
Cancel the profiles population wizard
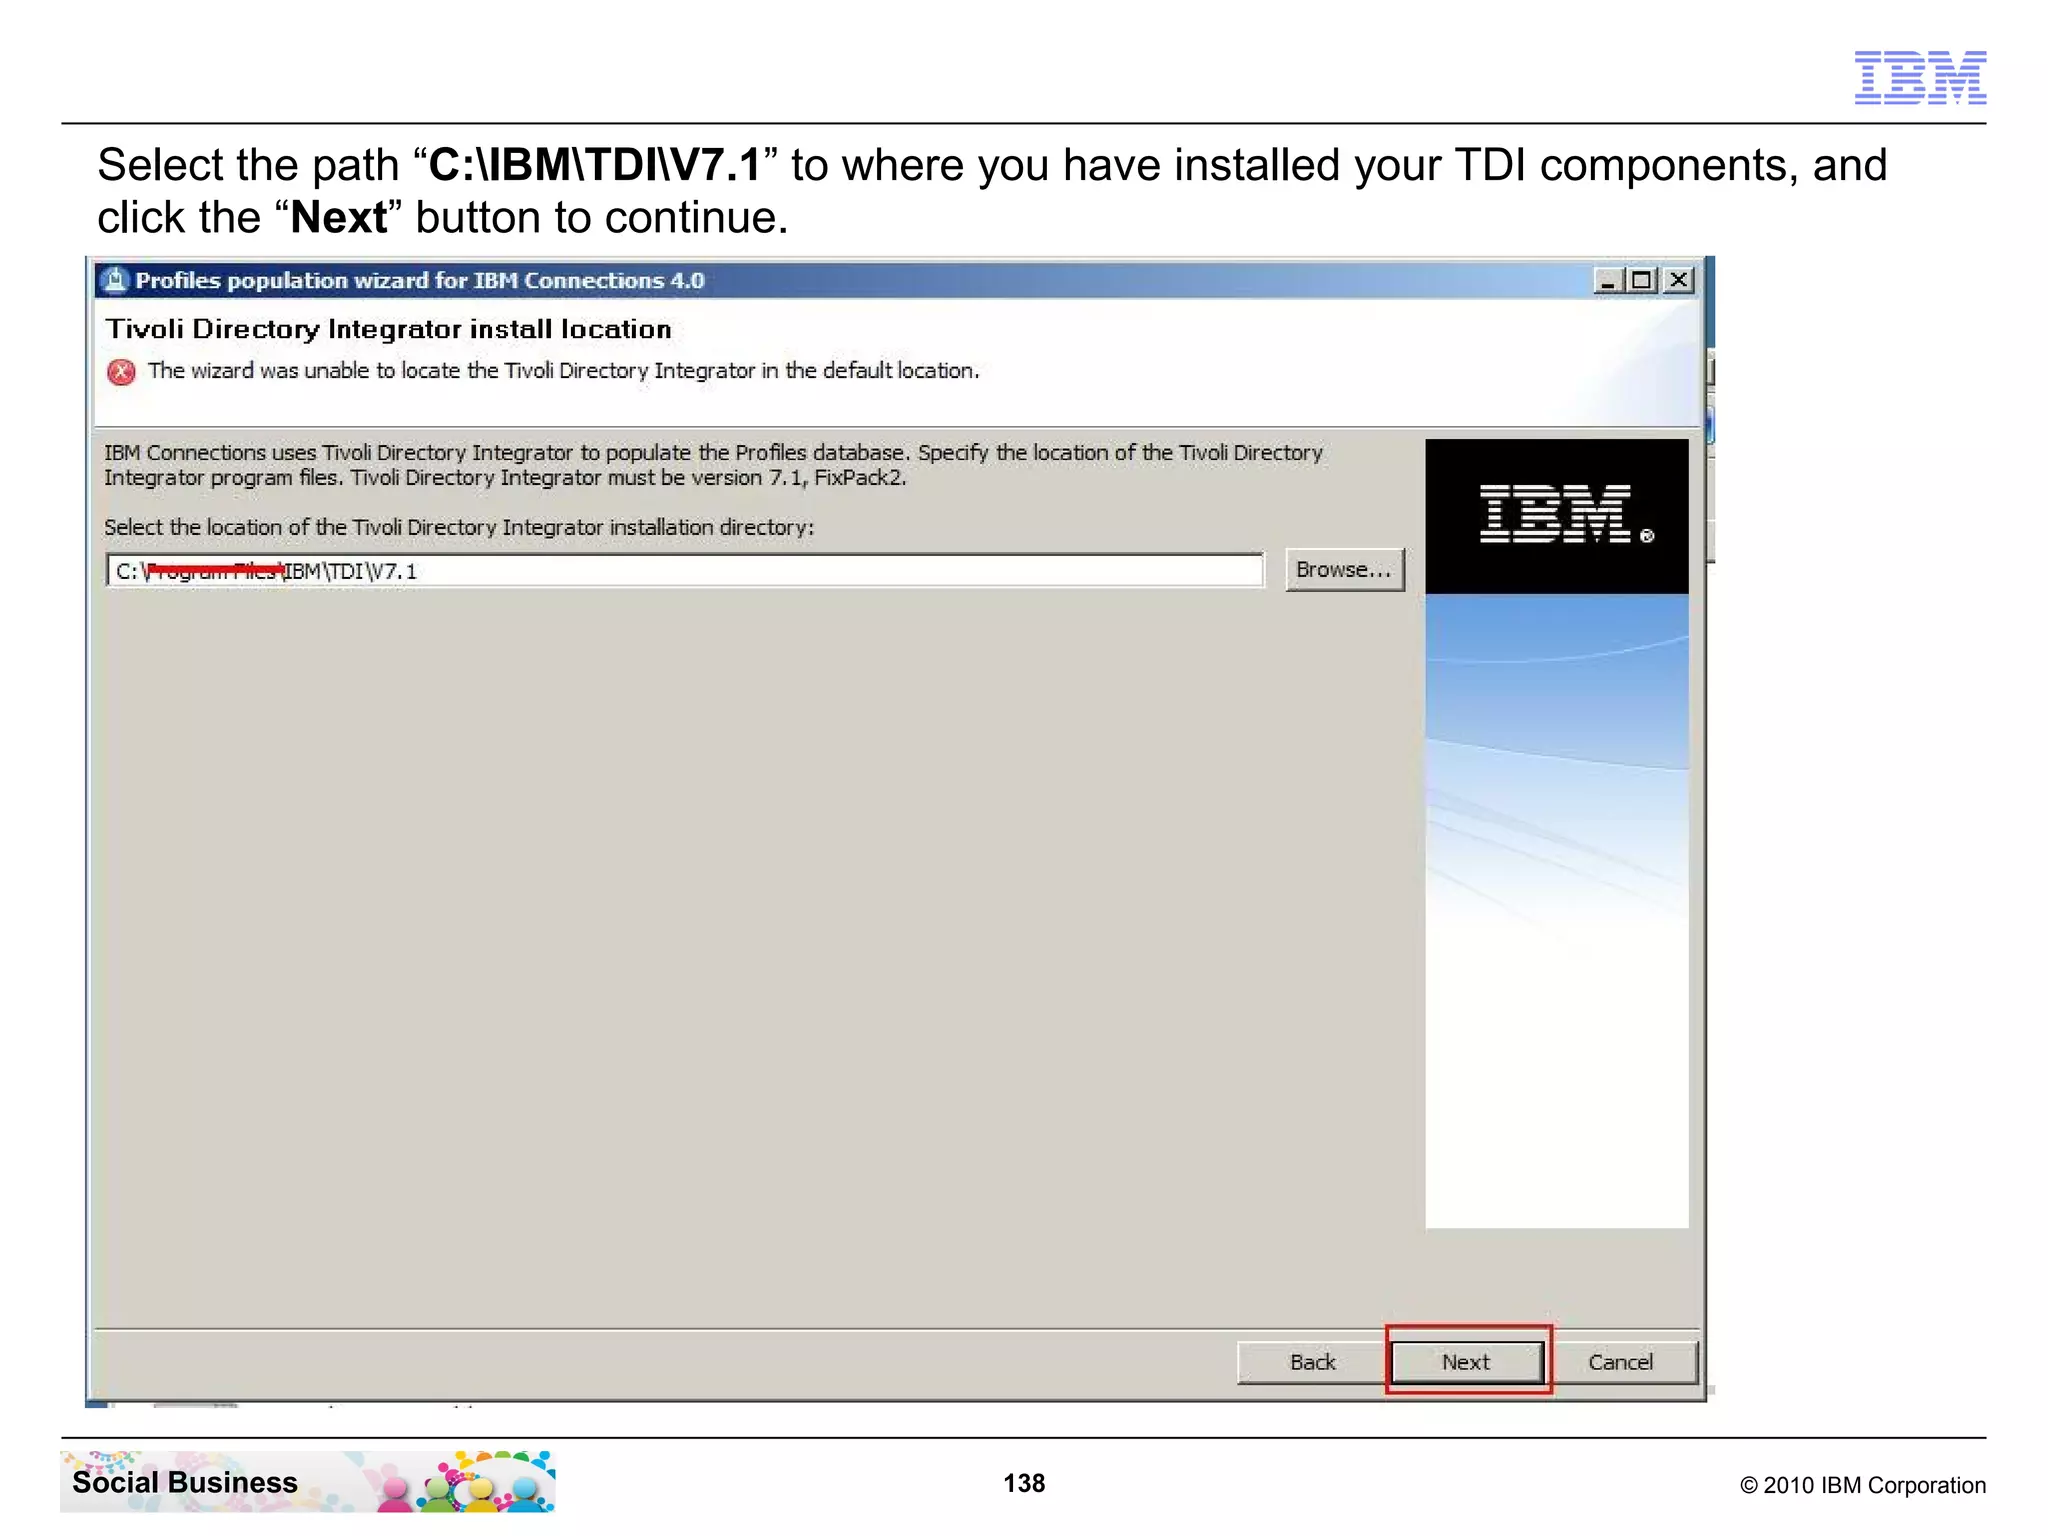coord(1620,1362)
